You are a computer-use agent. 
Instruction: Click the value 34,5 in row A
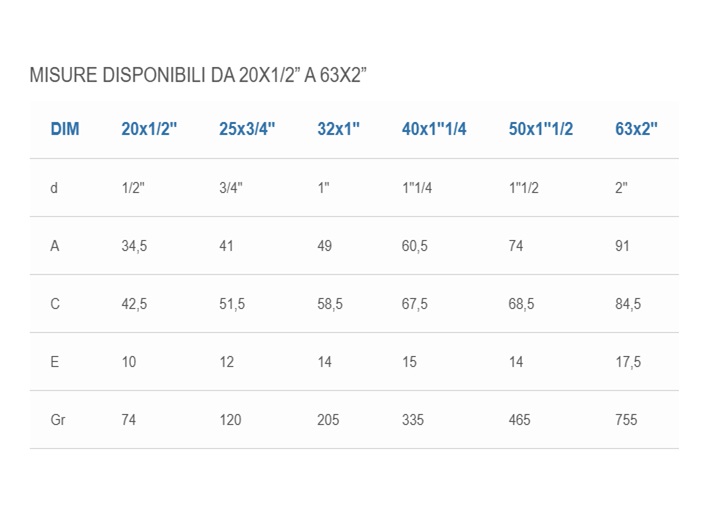point(134,246)
